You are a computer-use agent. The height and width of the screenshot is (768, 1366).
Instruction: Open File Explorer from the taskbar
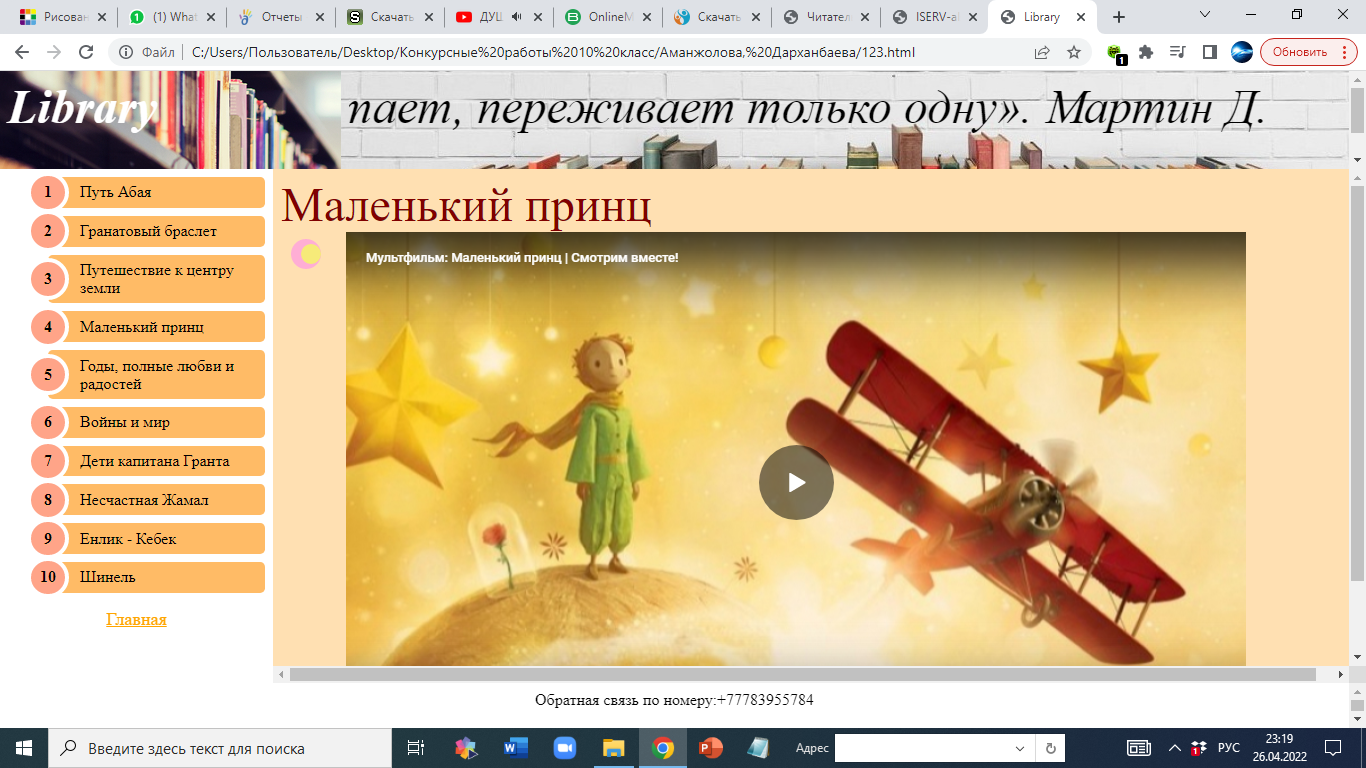613,748
